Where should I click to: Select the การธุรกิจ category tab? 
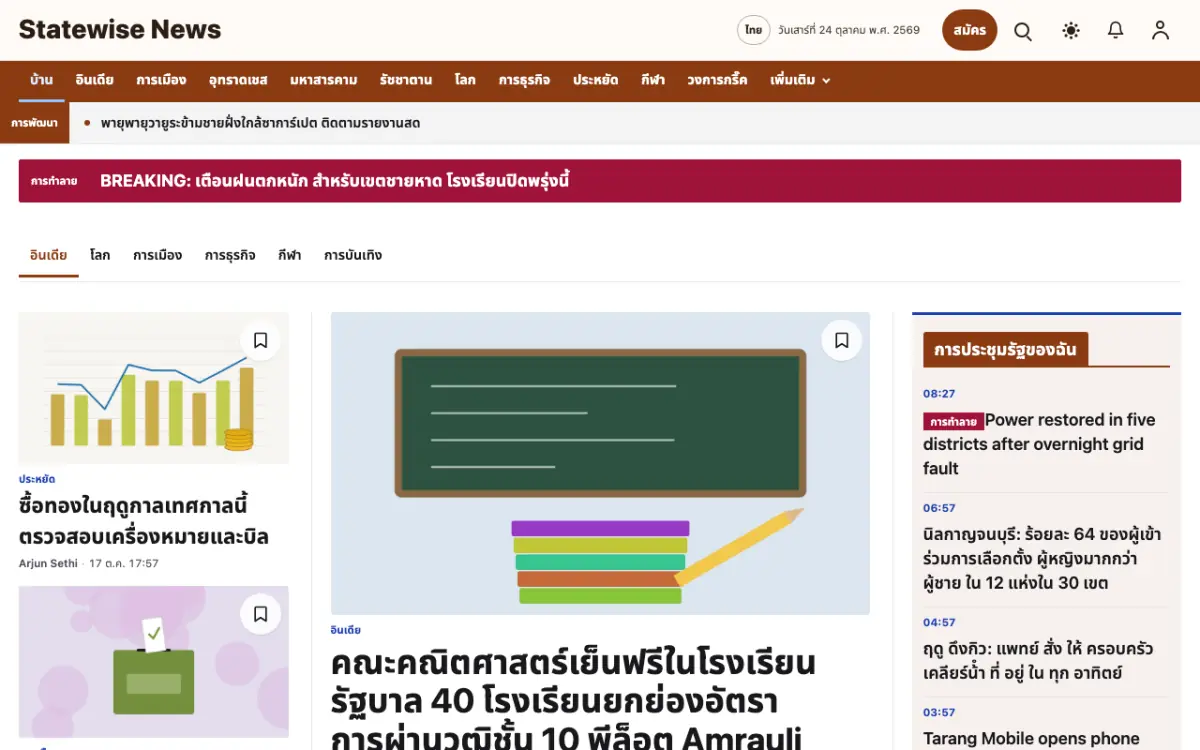[x=230, y=256]
